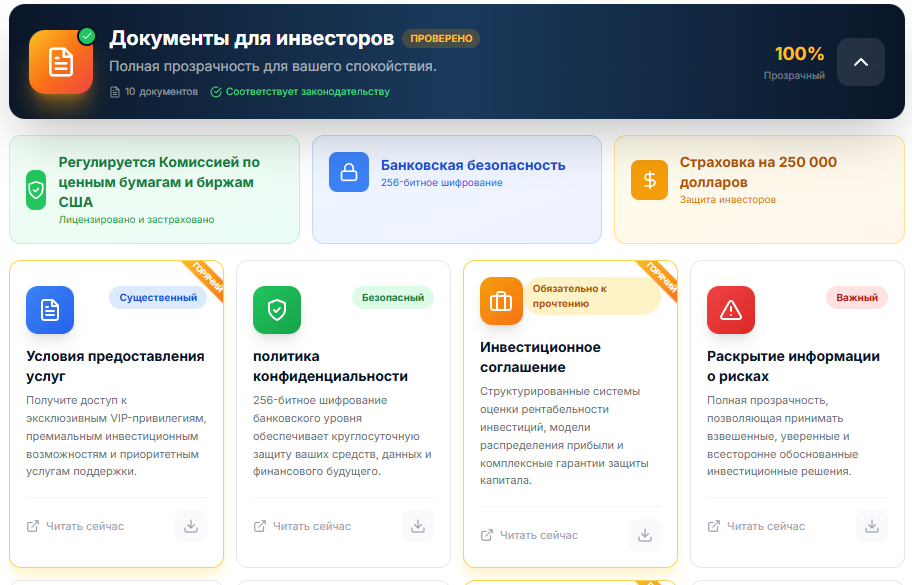Image resolution: width=912 pixels, height=585 pixels.
Task: Click the 'Проверено' verified badge
Action: (x=441, y=39)
